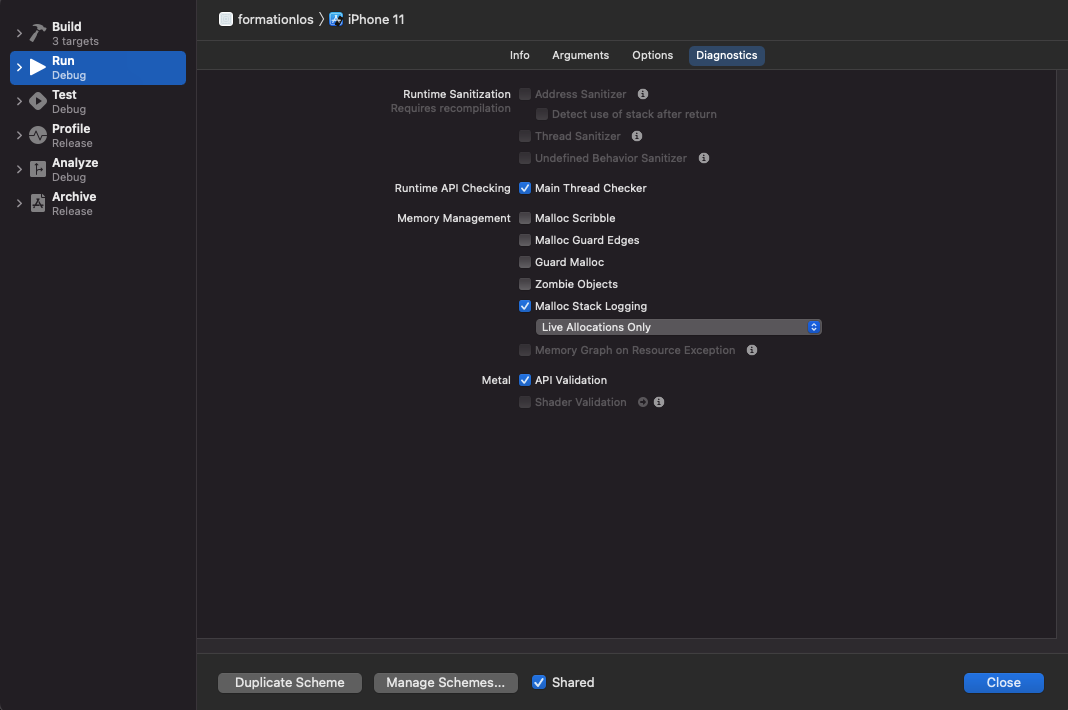Switch to the Arguments tab
The width and height of the screenshot is (1068, 710).
(580, 55)
